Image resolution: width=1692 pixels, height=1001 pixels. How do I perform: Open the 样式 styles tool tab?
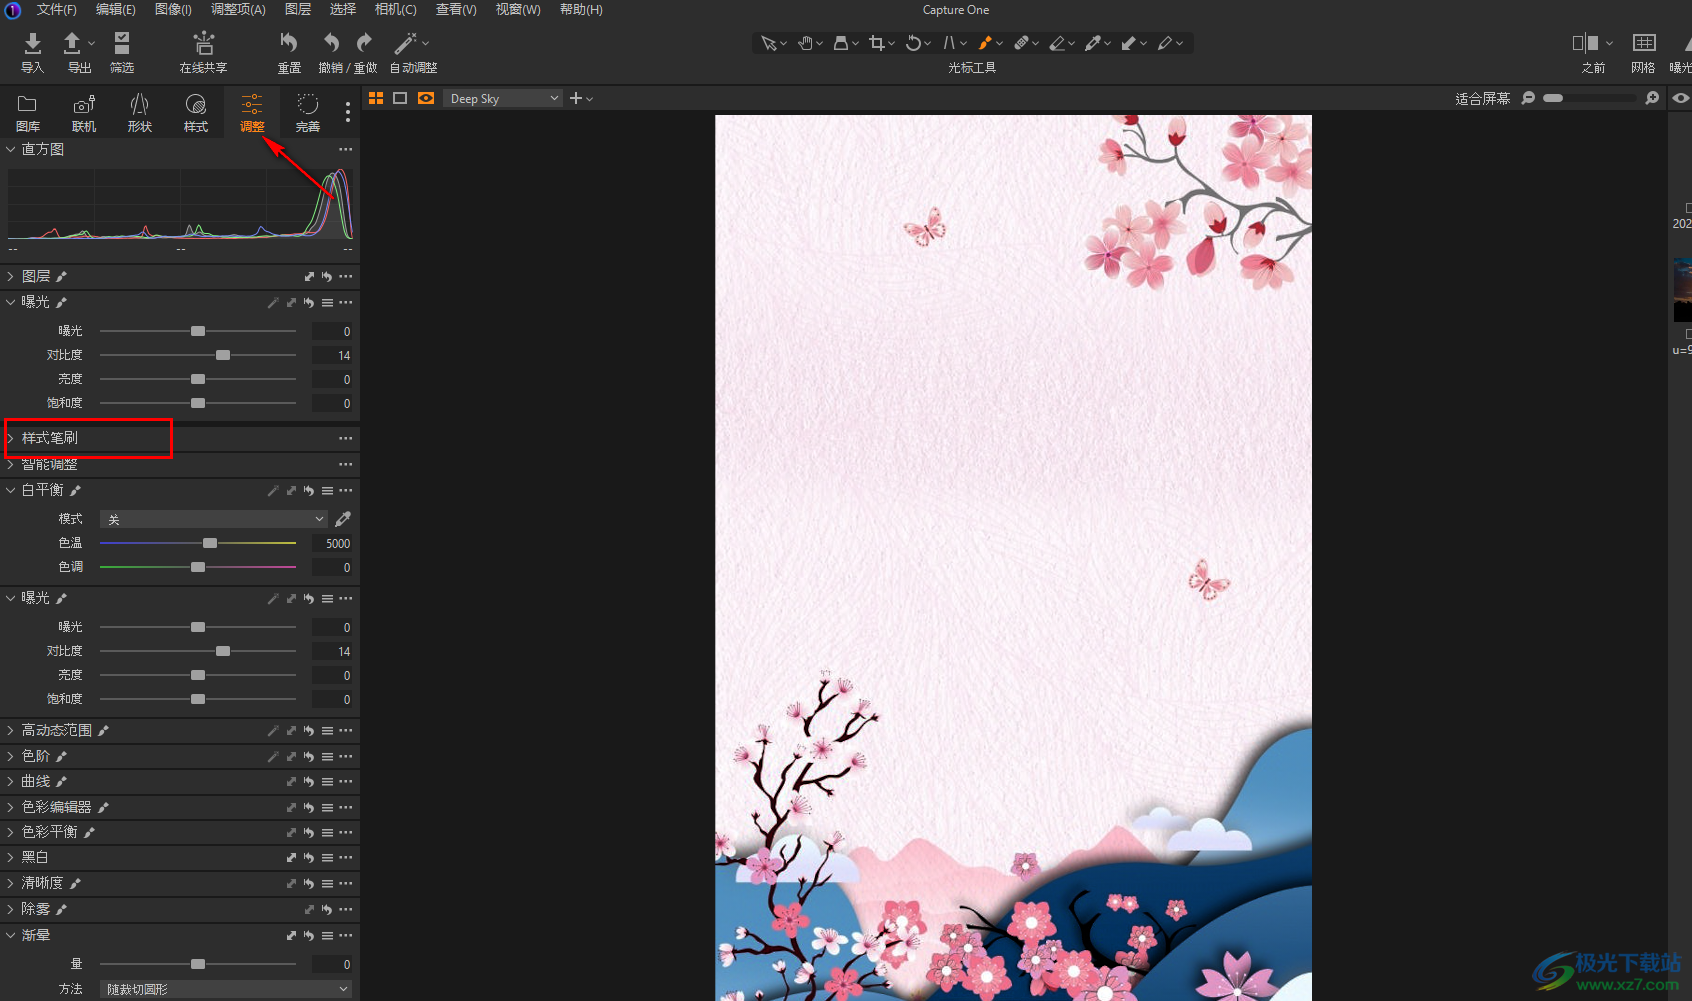[x=196, y=113]
